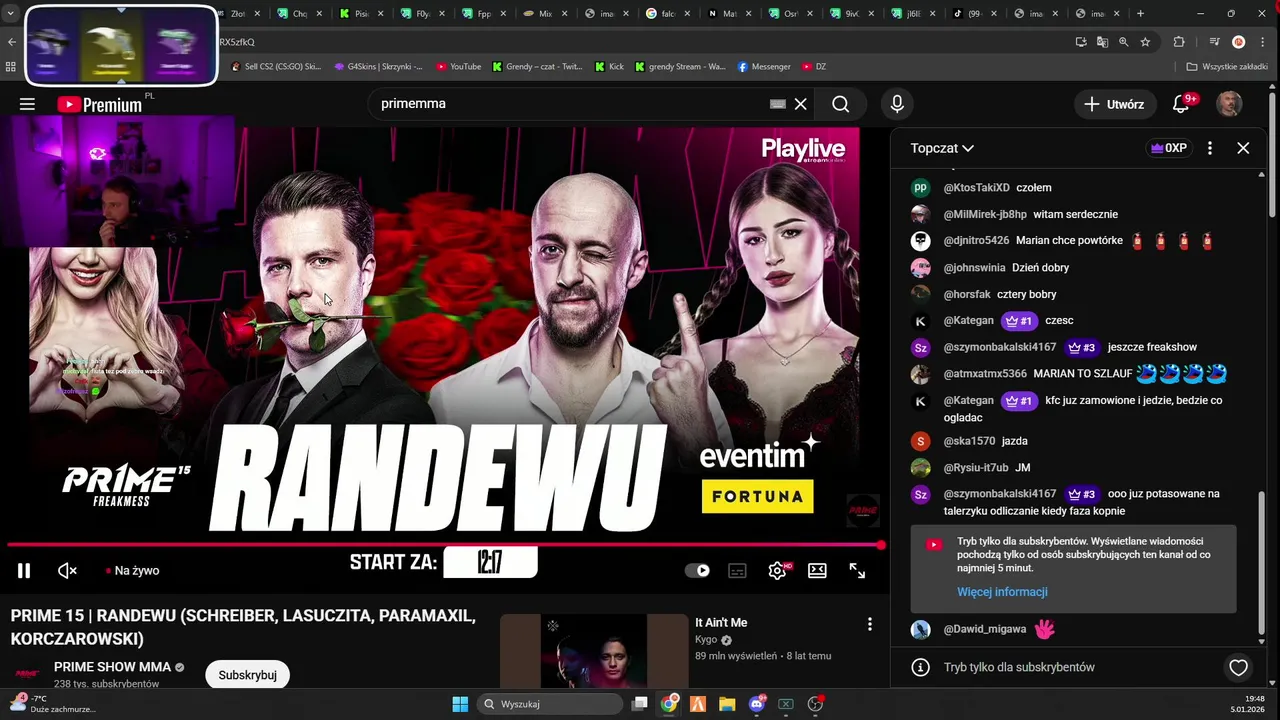The height and width of the screenshot is (720, 1280).
Task: Open the PRIME SHOW MMA channel avatar
Action: pyautogui.click(x=27, y=673)
